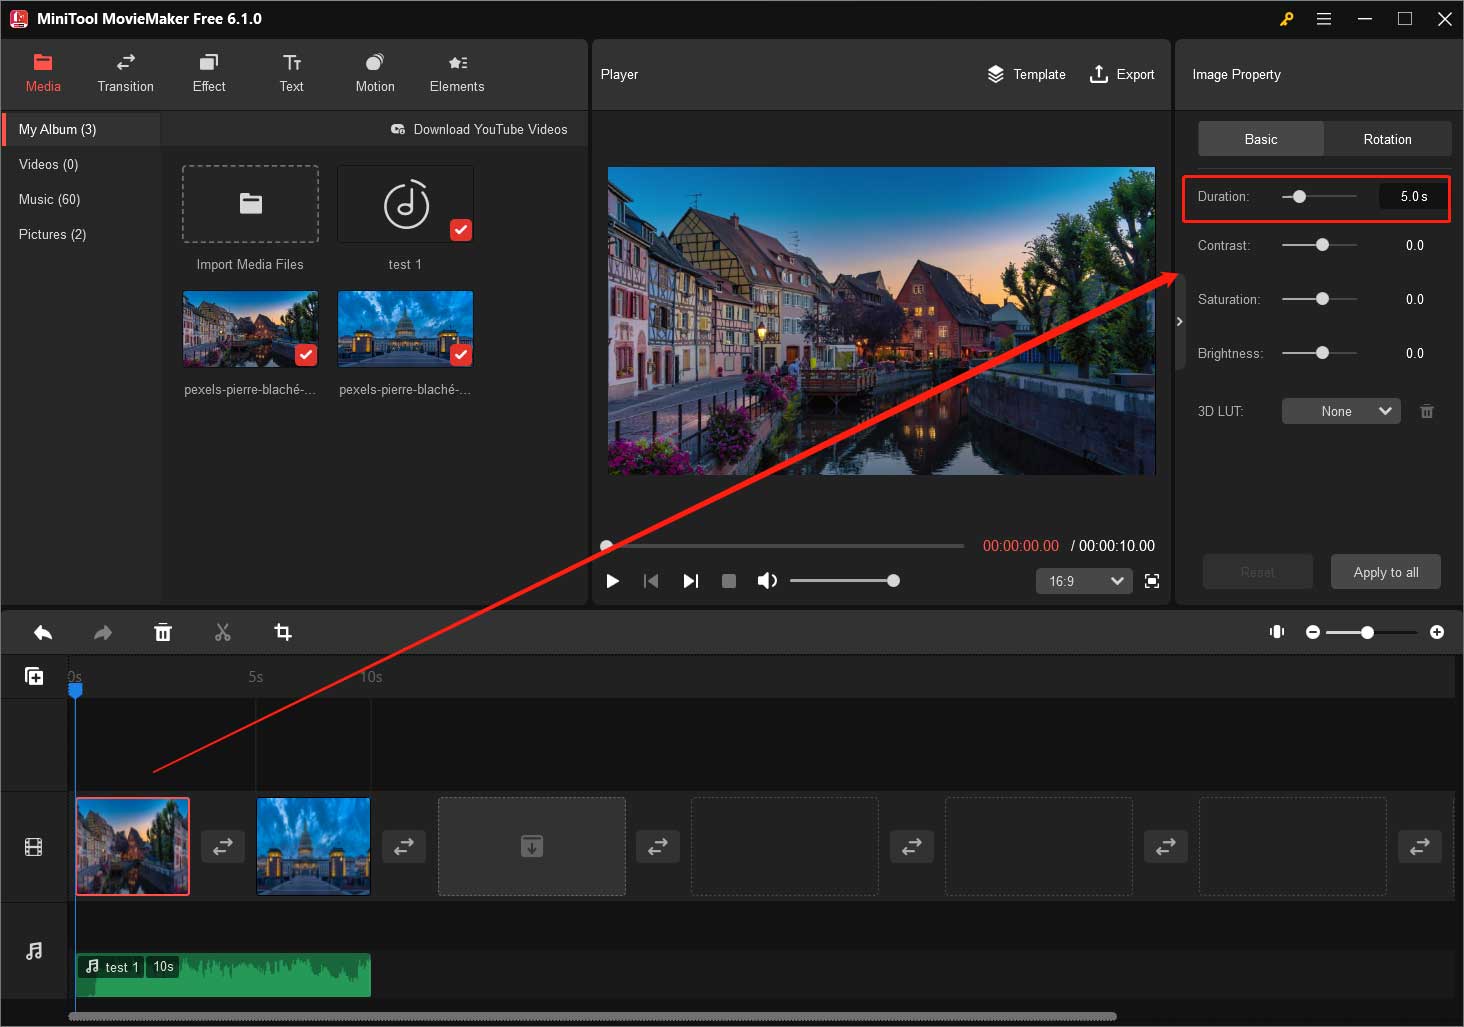Go to next frame
The height and width of the screenshot is (1027, 1464).
click(x=690, y=581)
